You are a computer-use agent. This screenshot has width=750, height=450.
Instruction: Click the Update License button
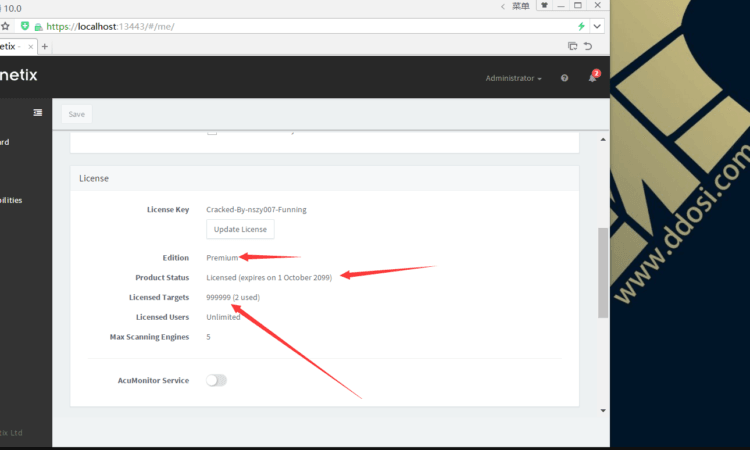(x=240, y=229)
